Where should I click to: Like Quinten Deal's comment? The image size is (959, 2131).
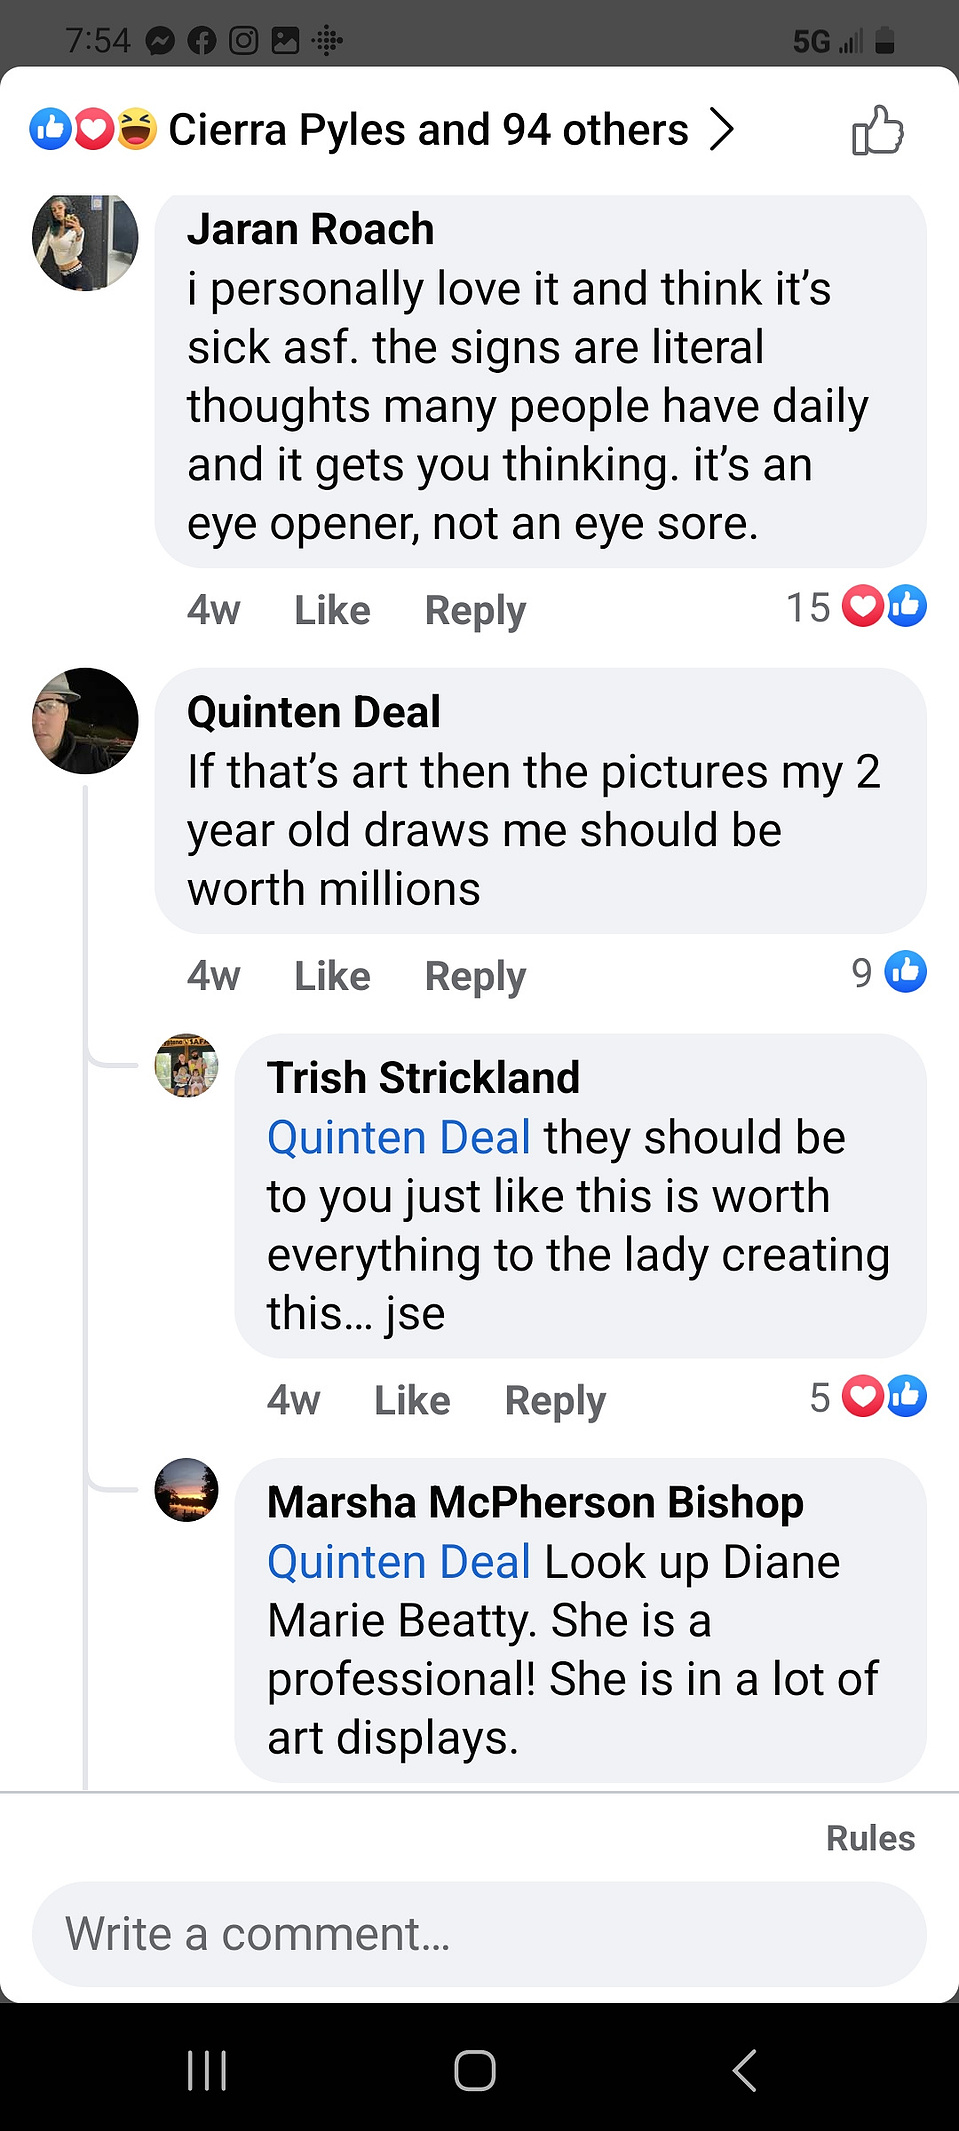coord(332,976)
